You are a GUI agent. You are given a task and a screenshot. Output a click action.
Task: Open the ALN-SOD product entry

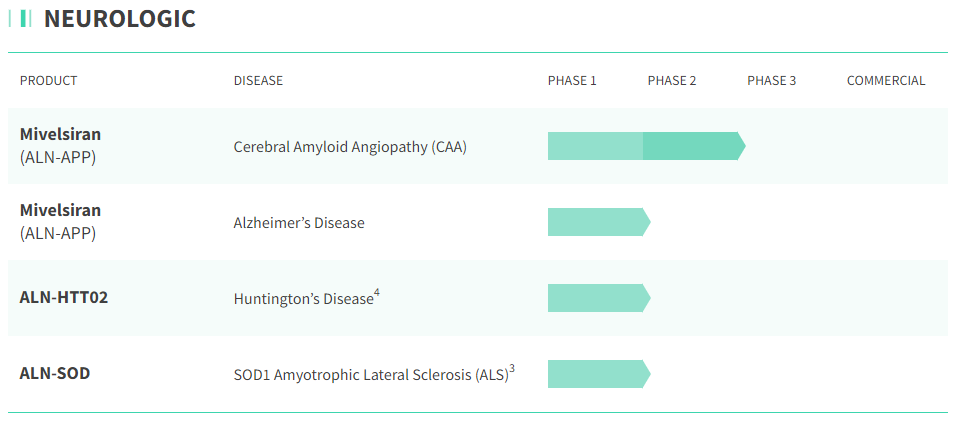(56, 373)
